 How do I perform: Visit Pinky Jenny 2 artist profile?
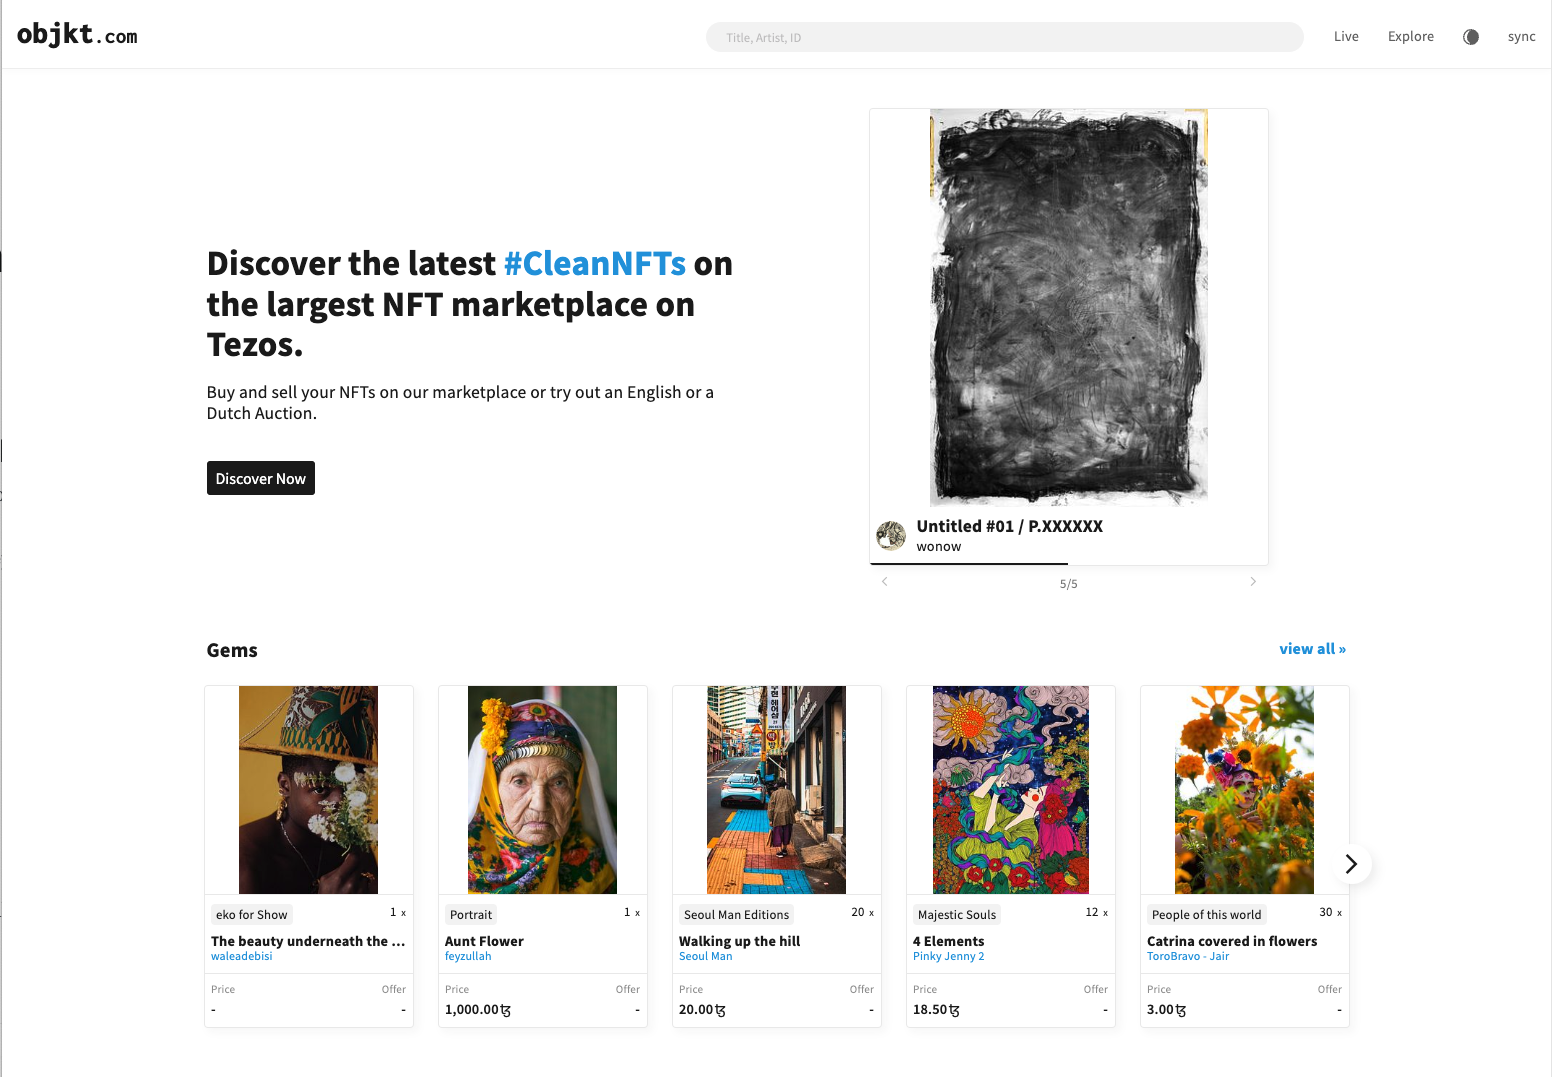click(948, 956)
